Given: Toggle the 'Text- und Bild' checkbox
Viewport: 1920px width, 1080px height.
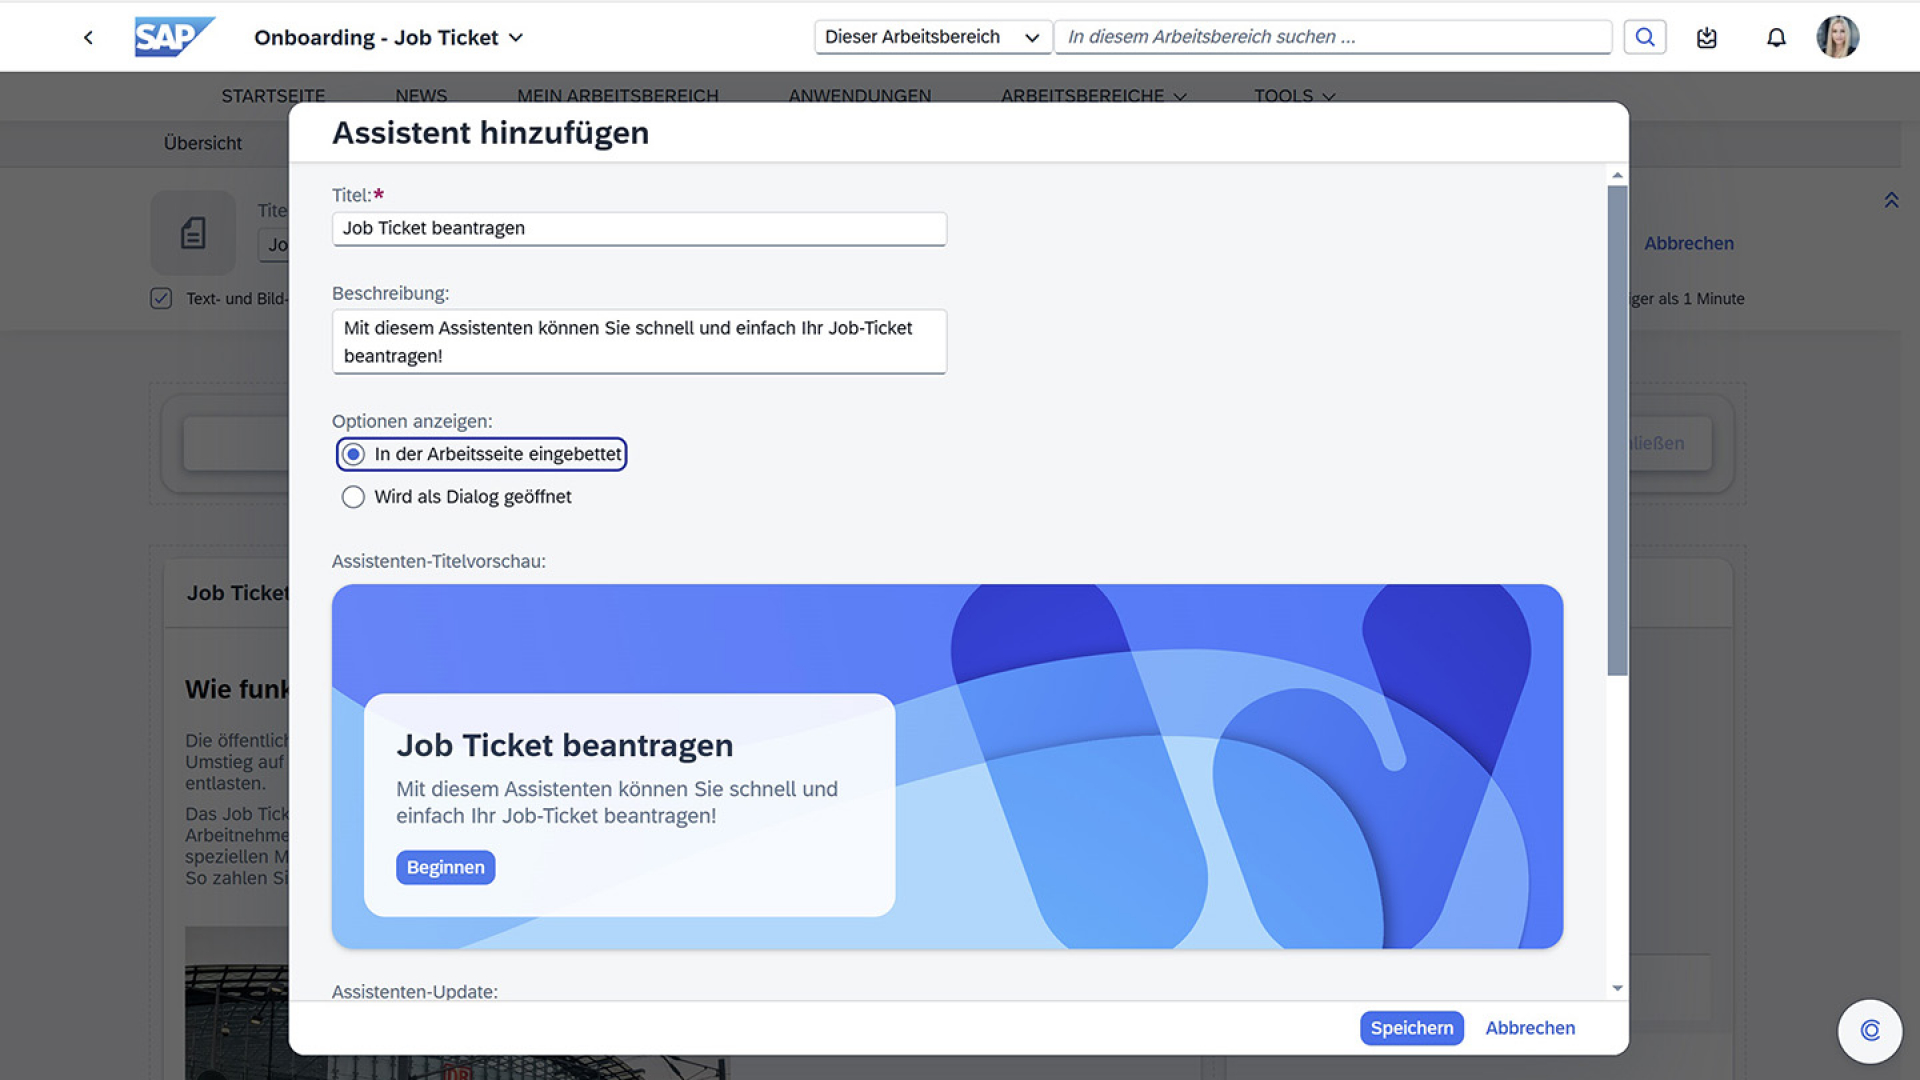Looking at the screenshot, I should click(x=161, y=298).
